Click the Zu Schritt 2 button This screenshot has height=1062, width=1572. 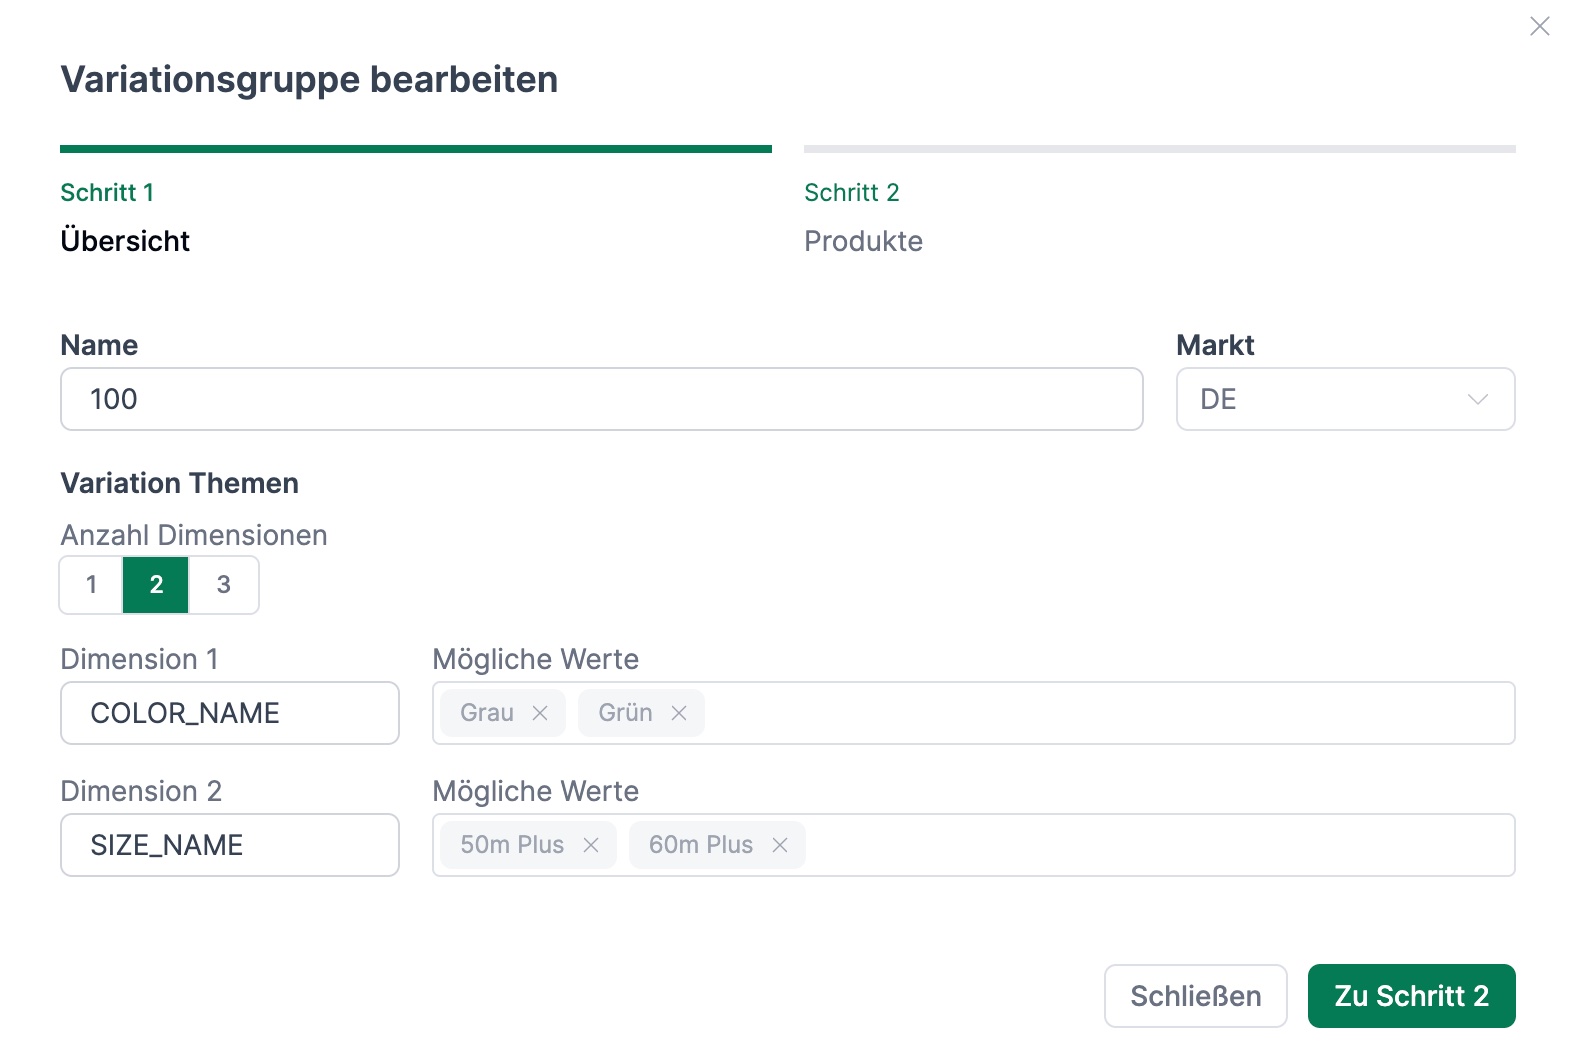1411,996
